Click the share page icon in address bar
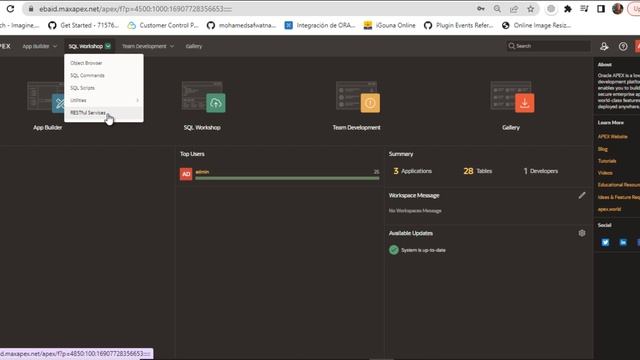Screen dimensions: 640x360 [514, 9]
